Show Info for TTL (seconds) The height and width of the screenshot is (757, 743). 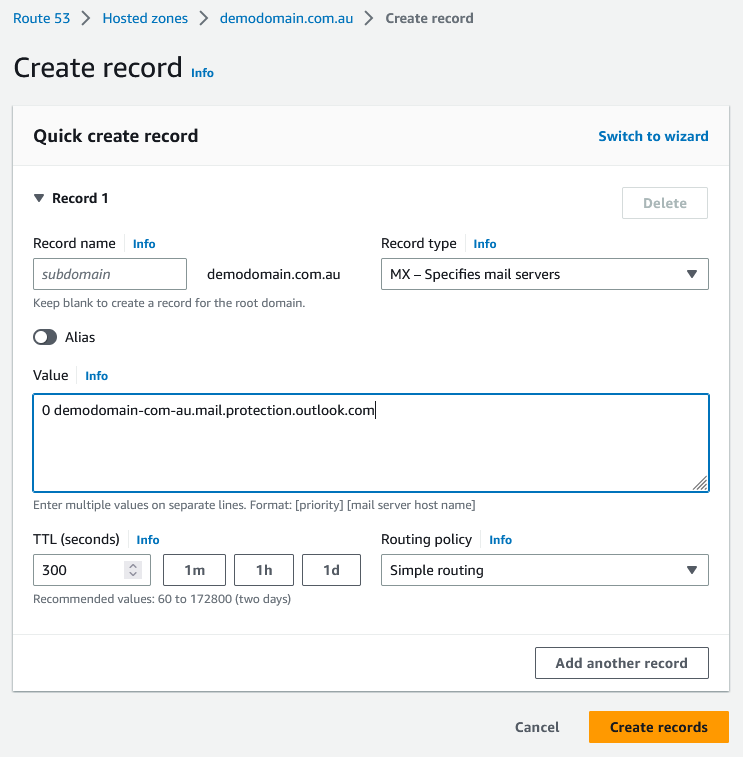point(148,540)
